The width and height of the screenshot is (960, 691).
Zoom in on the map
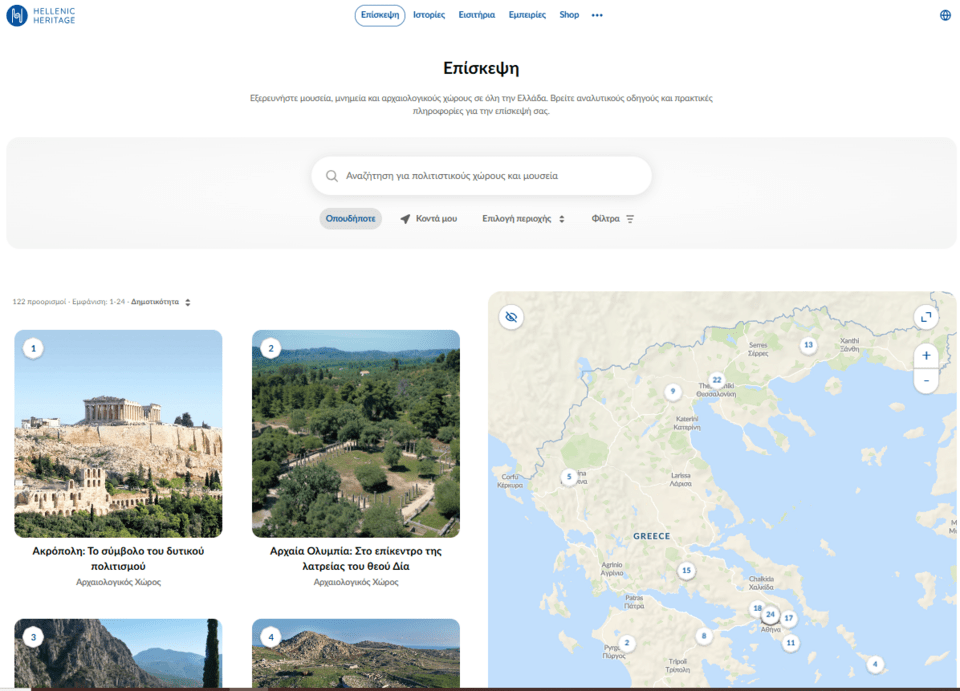[x=926, y=355]
